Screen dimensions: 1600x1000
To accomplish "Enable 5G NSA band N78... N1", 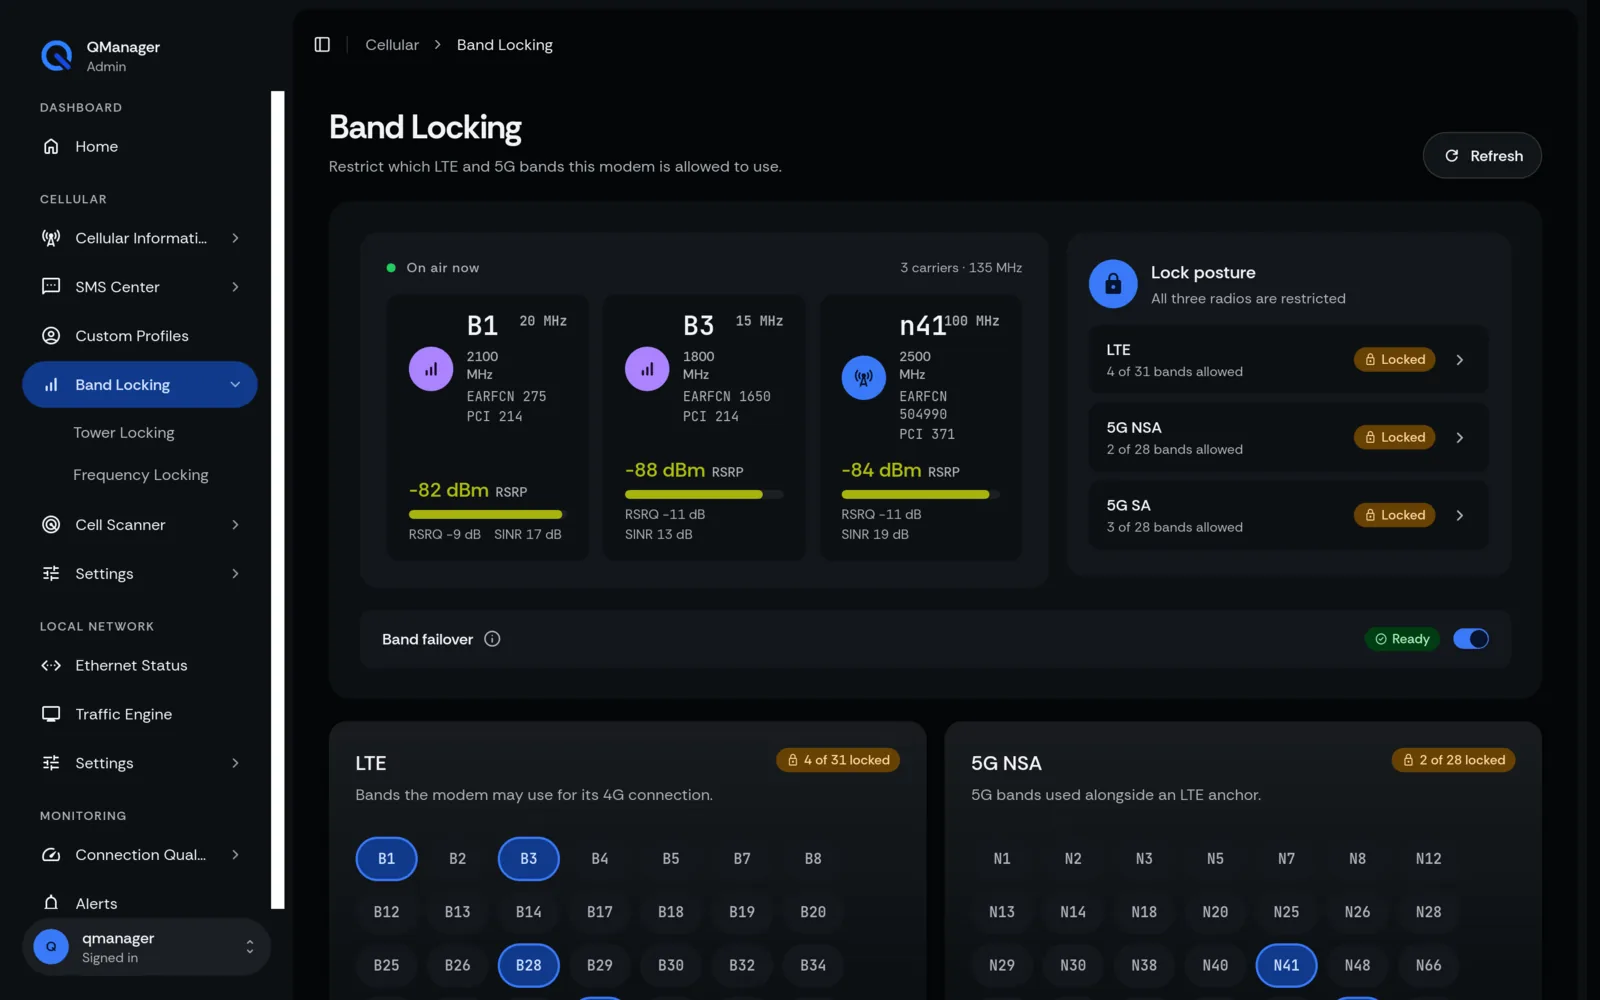I will 1002,859.
